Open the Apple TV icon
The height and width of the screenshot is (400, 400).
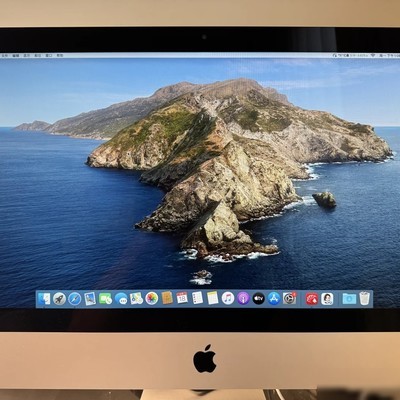click(259, 298)
